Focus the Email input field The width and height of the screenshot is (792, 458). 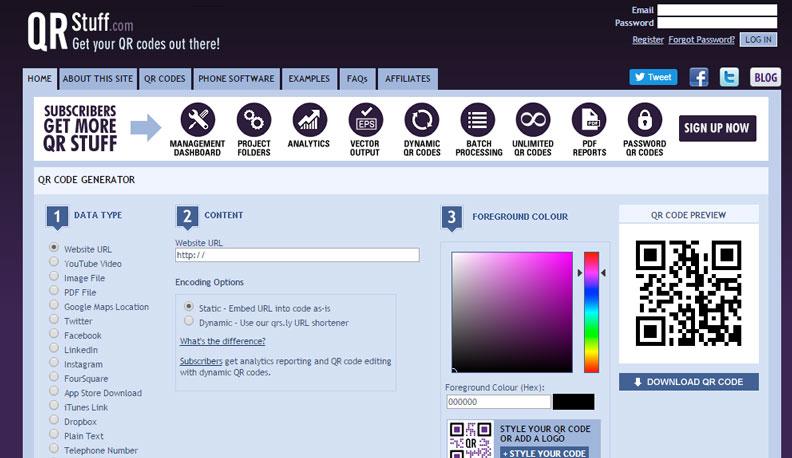coord(717,10)
